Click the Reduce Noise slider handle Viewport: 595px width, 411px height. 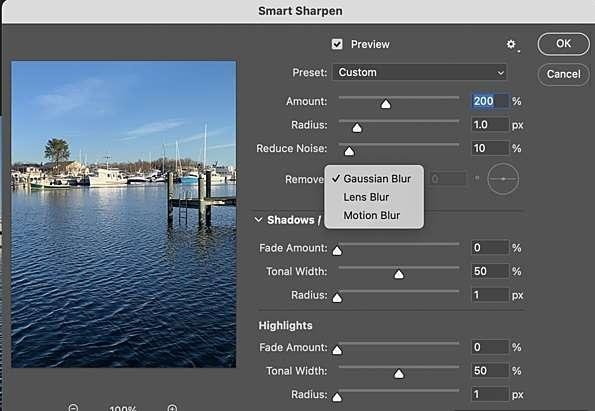[x=349, y=151]
